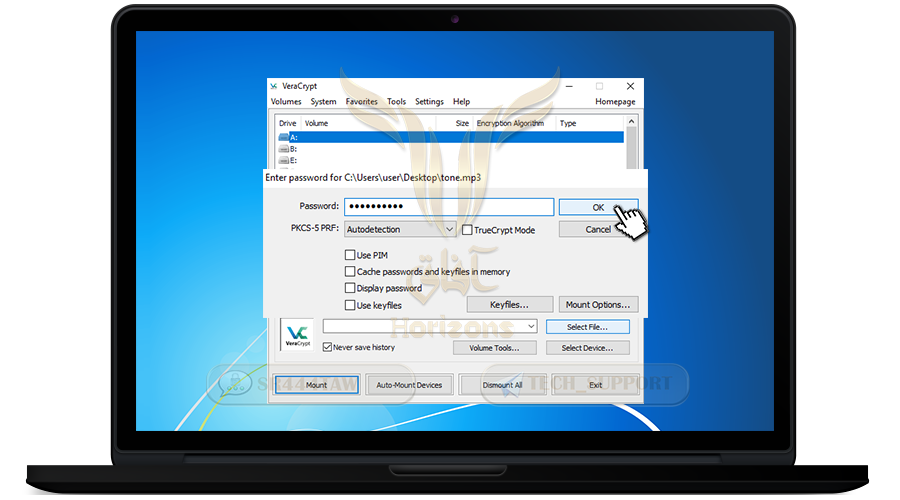Confirm password with OK button
The width and height of the screenshot is (900, 500).
tap(598, 207)
